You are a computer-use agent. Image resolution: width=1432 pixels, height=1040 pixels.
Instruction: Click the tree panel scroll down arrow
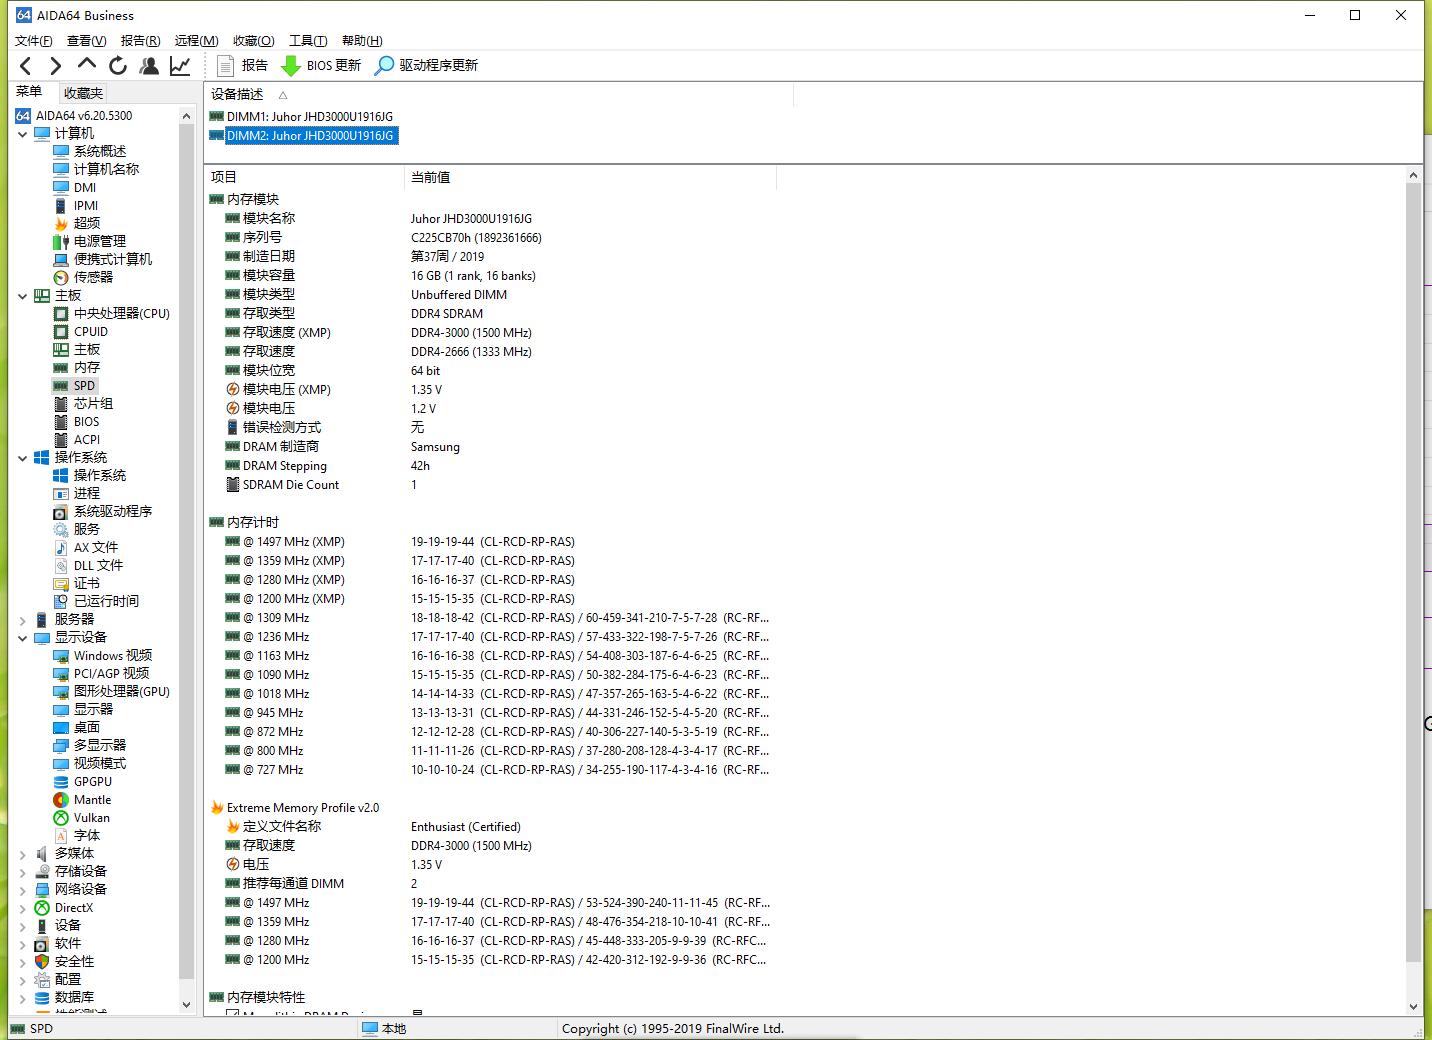tap(186, 1005)
